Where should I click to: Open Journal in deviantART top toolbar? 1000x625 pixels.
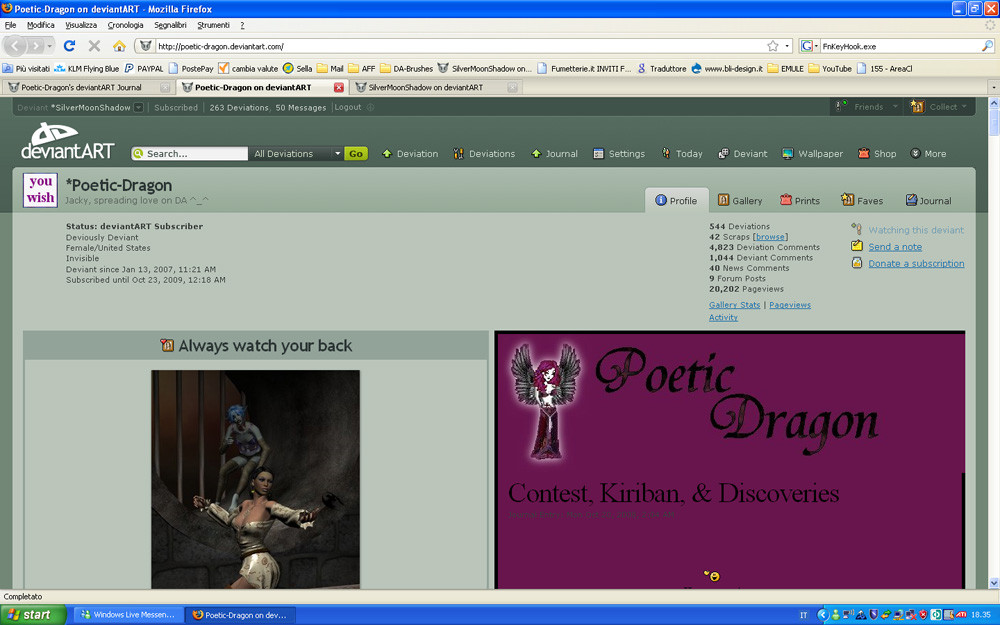[554, 154]
